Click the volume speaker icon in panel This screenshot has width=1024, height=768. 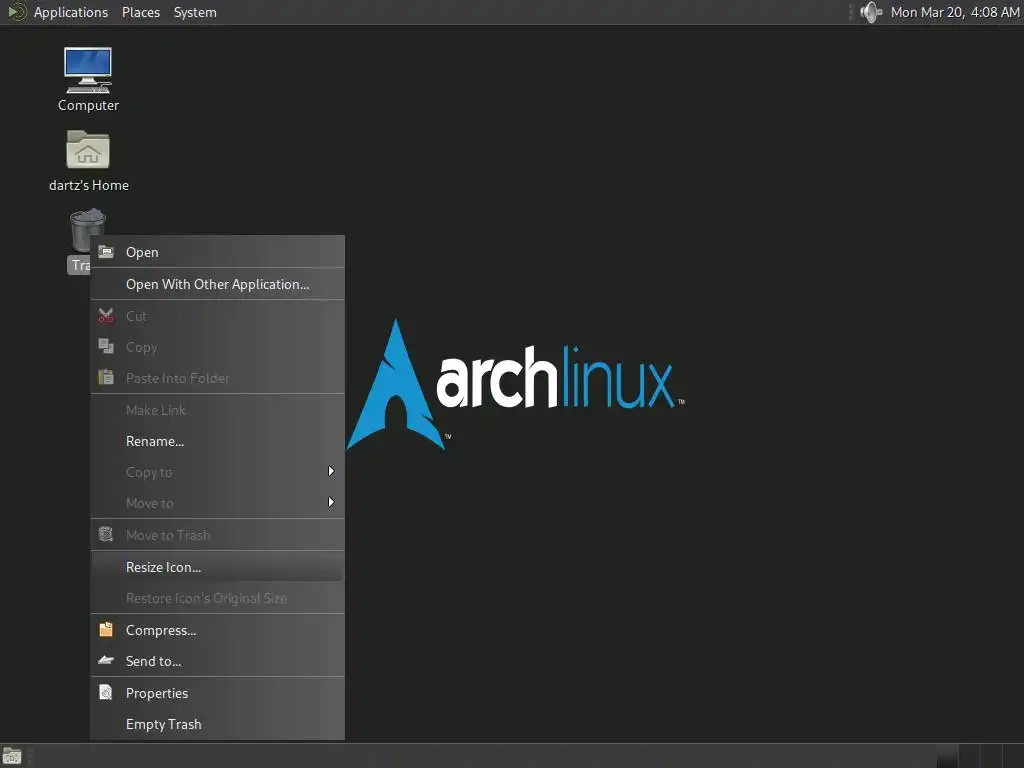pos(871,12)
